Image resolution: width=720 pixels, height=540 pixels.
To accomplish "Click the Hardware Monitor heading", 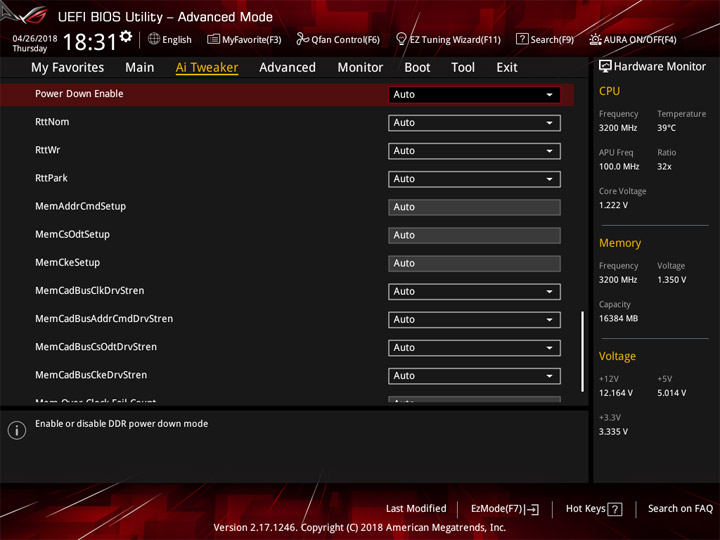I will (659, 67).
